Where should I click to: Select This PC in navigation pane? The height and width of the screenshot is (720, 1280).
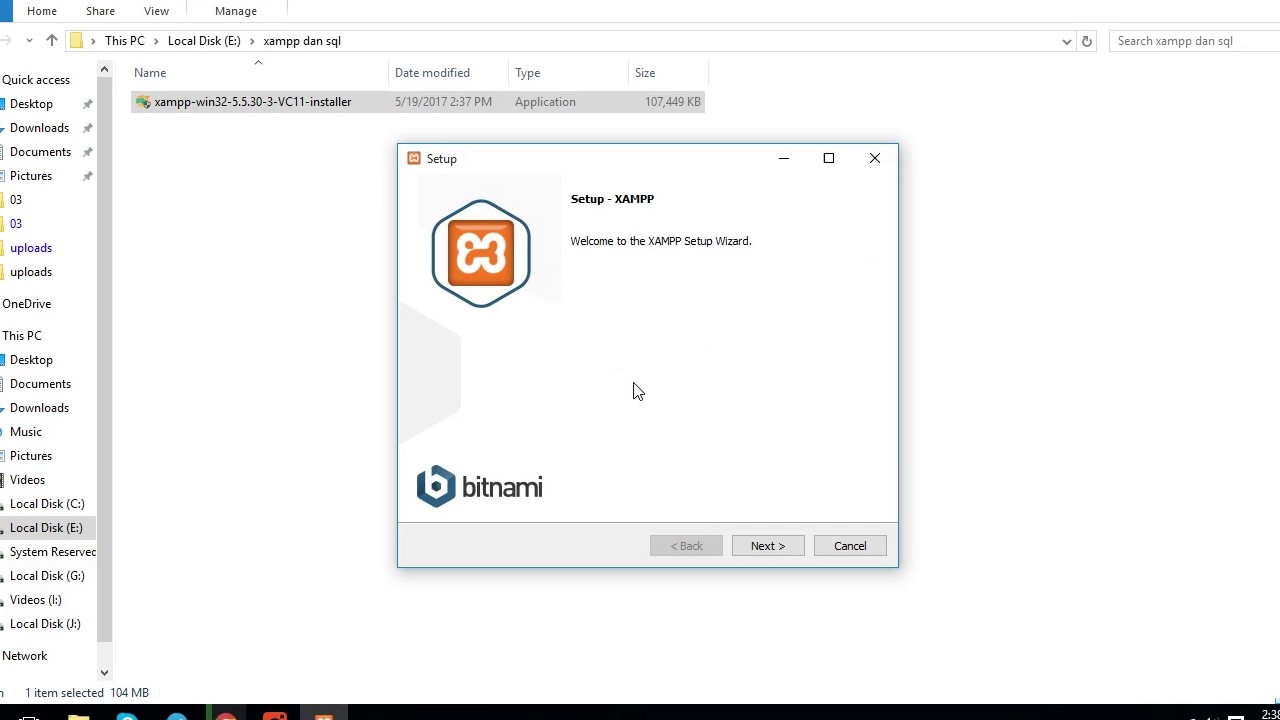(22, 336)
